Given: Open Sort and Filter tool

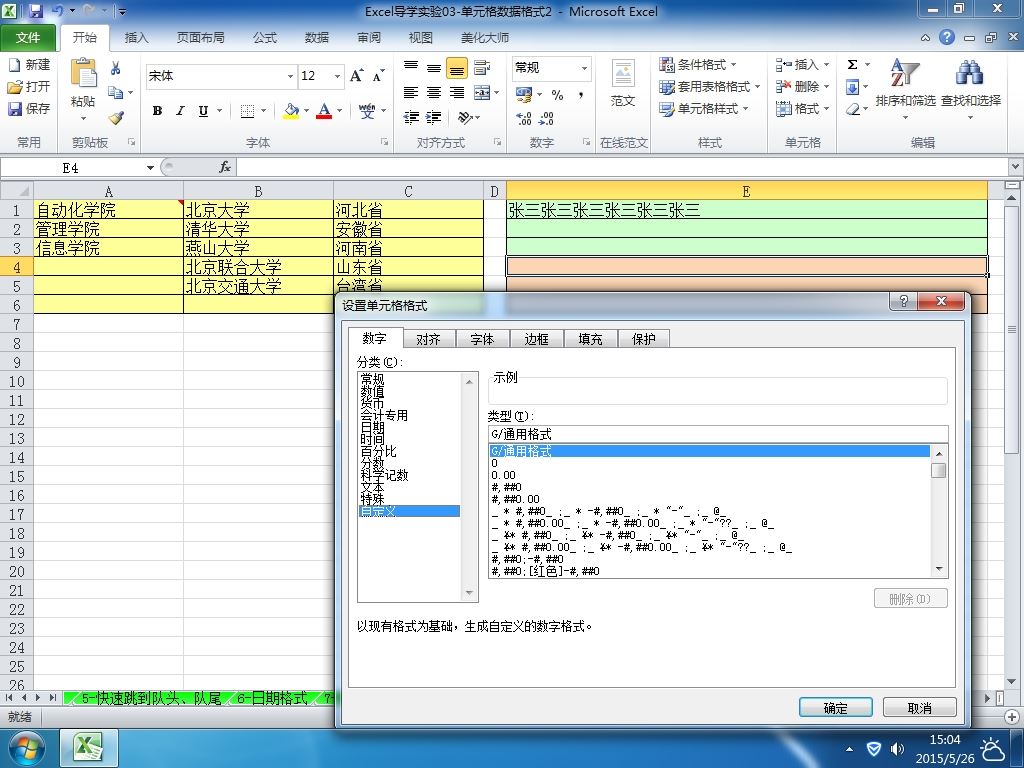Looking at the screenshot, I should [905, 89].
